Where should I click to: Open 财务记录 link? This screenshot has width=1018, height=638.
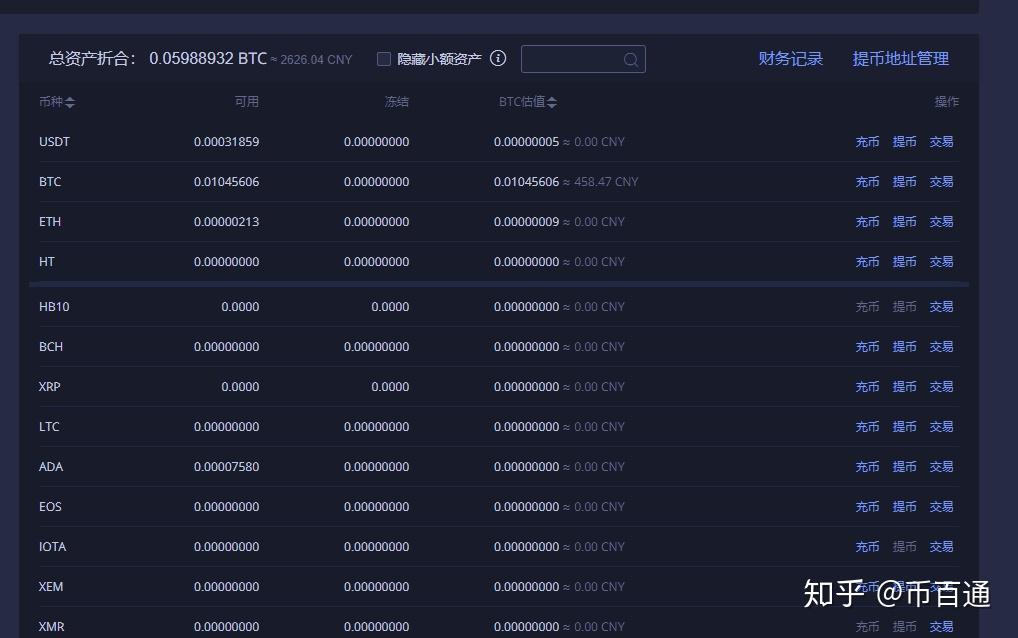click(x=791, y=58)
